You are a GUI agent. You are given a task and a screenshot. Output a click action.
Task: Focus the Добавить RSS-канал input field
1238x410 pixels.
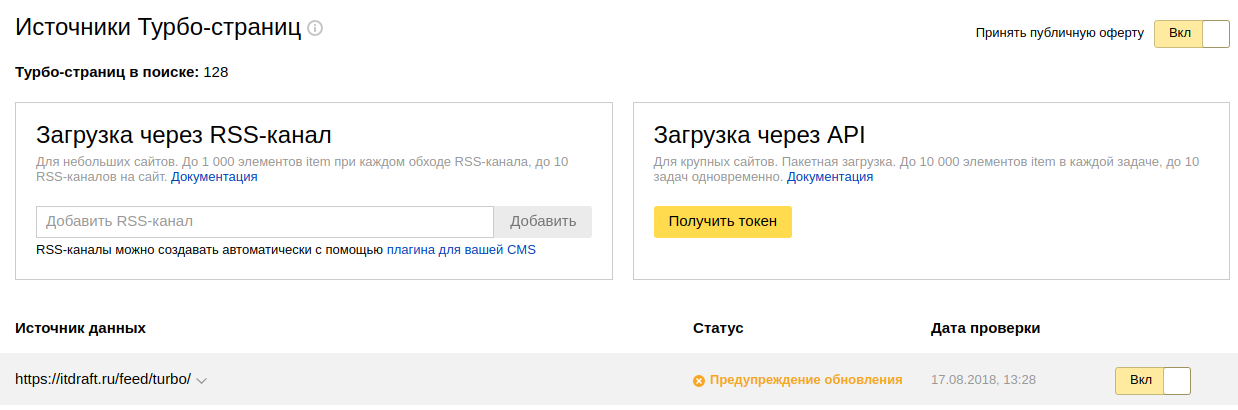click(x=265, y=222)
